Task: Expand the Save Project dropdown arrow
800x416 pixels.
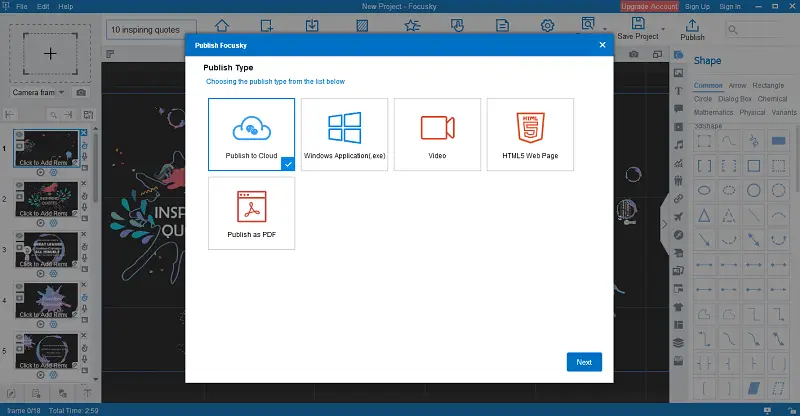Action: 663,29
